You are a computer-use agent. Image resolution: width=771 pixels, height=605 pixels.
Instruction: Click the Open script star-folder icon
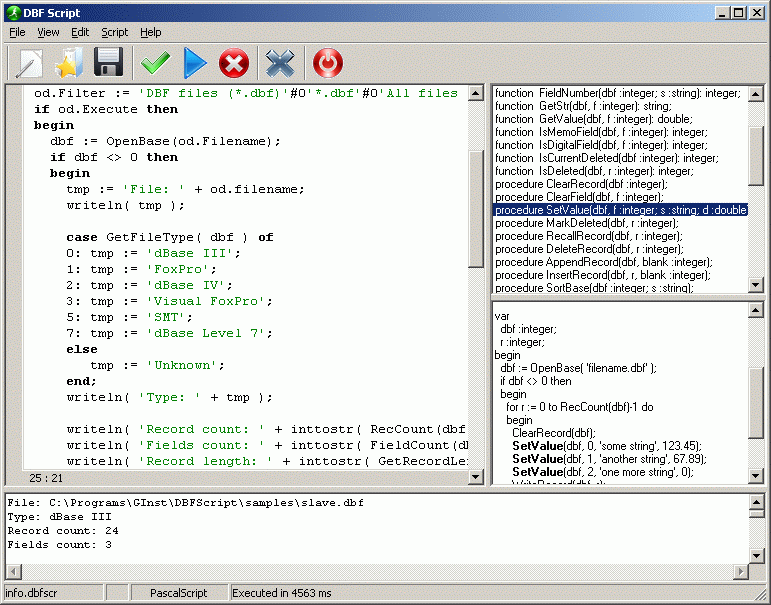pos(69,63)
